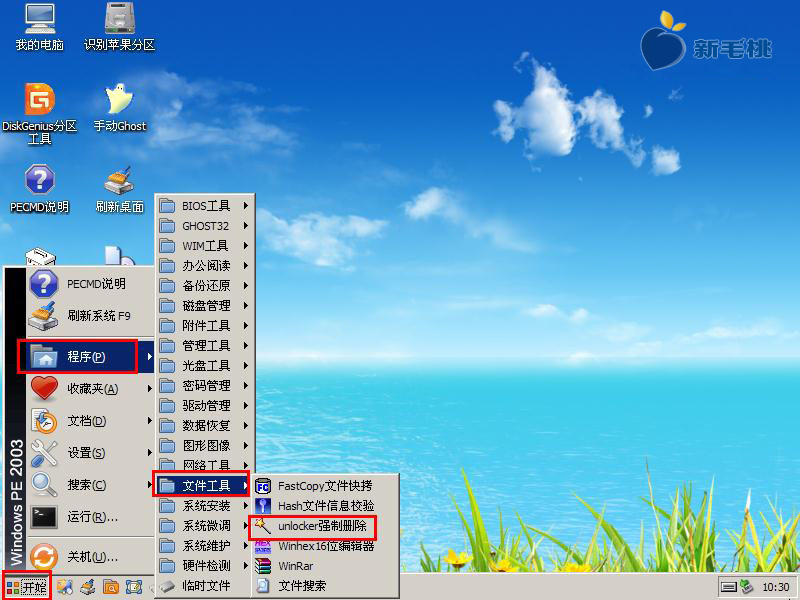800x600 pixels.
Task: Click the folder search quick launch icon
Action: [x=111, y=587]
